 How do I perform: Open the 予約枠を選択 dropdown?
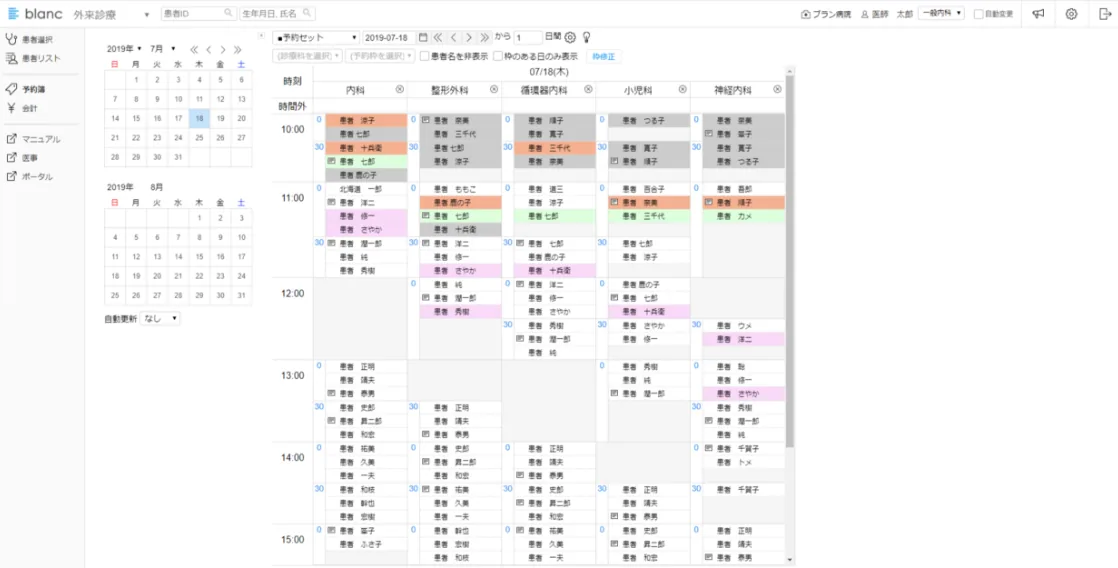(x=380, y=56)
